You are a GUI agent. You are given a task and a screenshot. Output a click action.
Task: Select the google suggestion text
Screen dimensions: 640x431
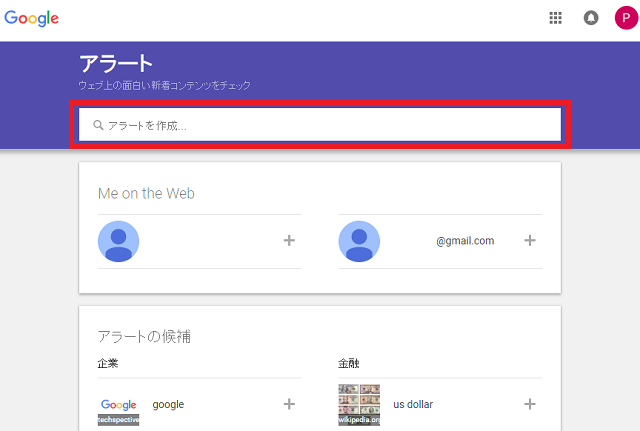pos(168,404)
